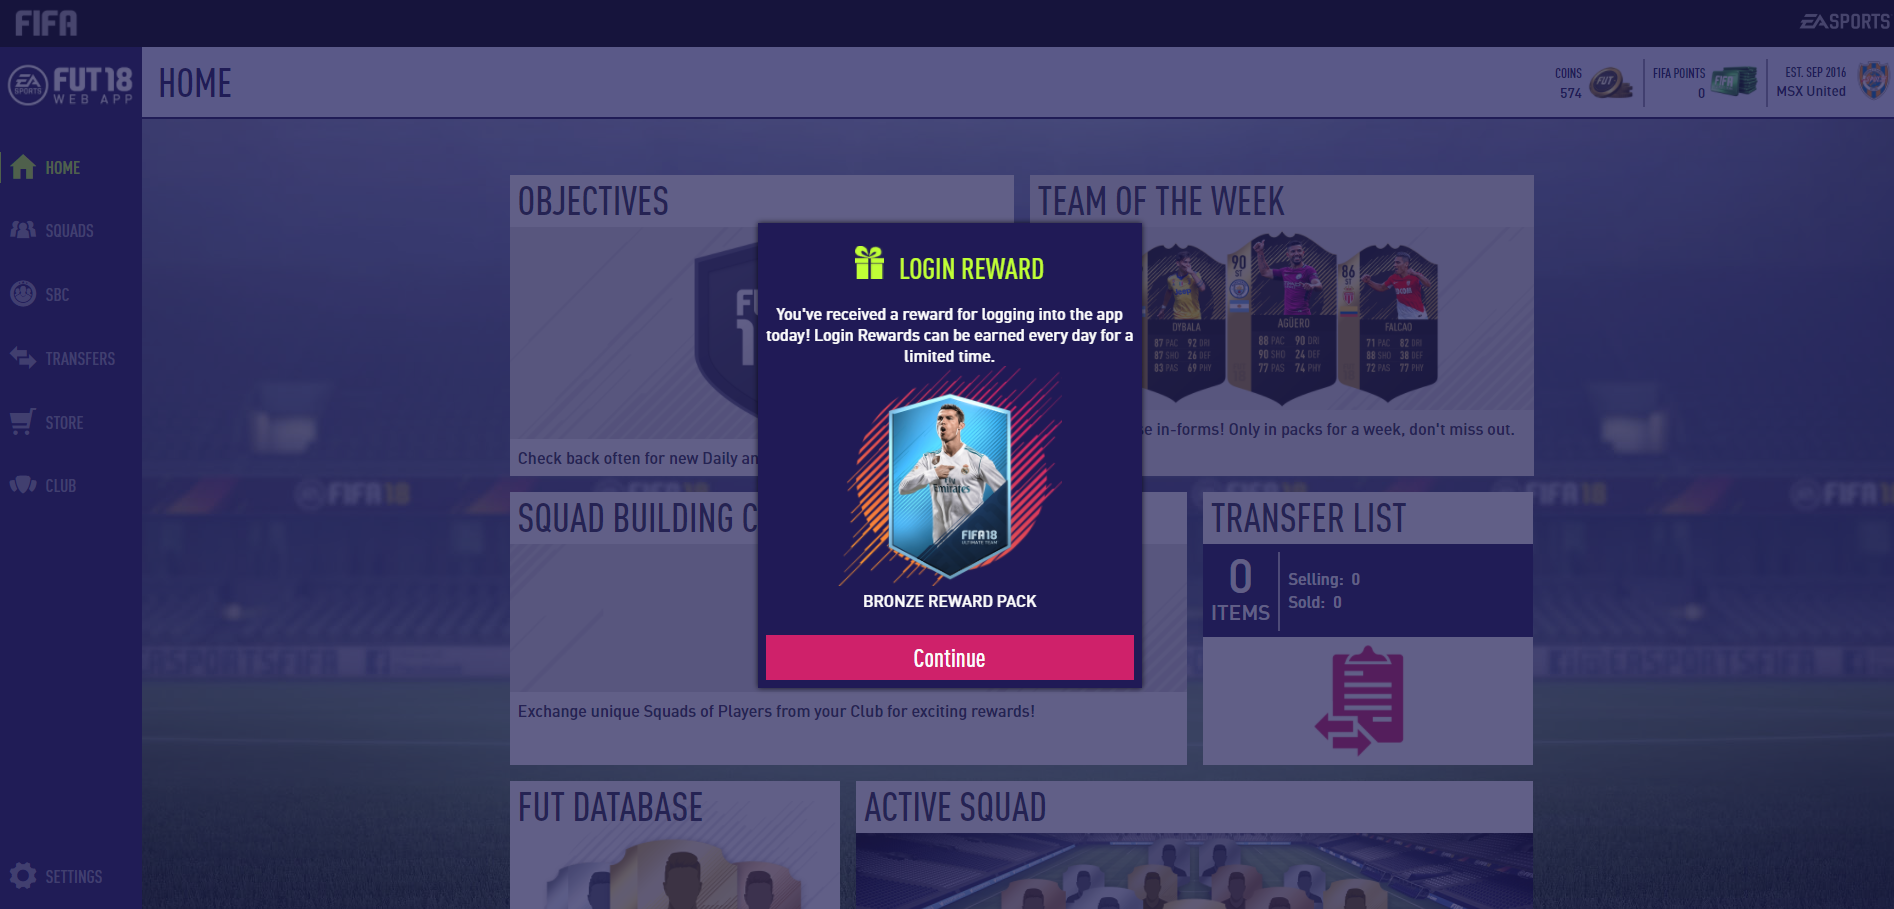The width and height of the screenshot is (1894, 909).
Task: Click the FIFA Points cash icon
Action: [1734, 81]
